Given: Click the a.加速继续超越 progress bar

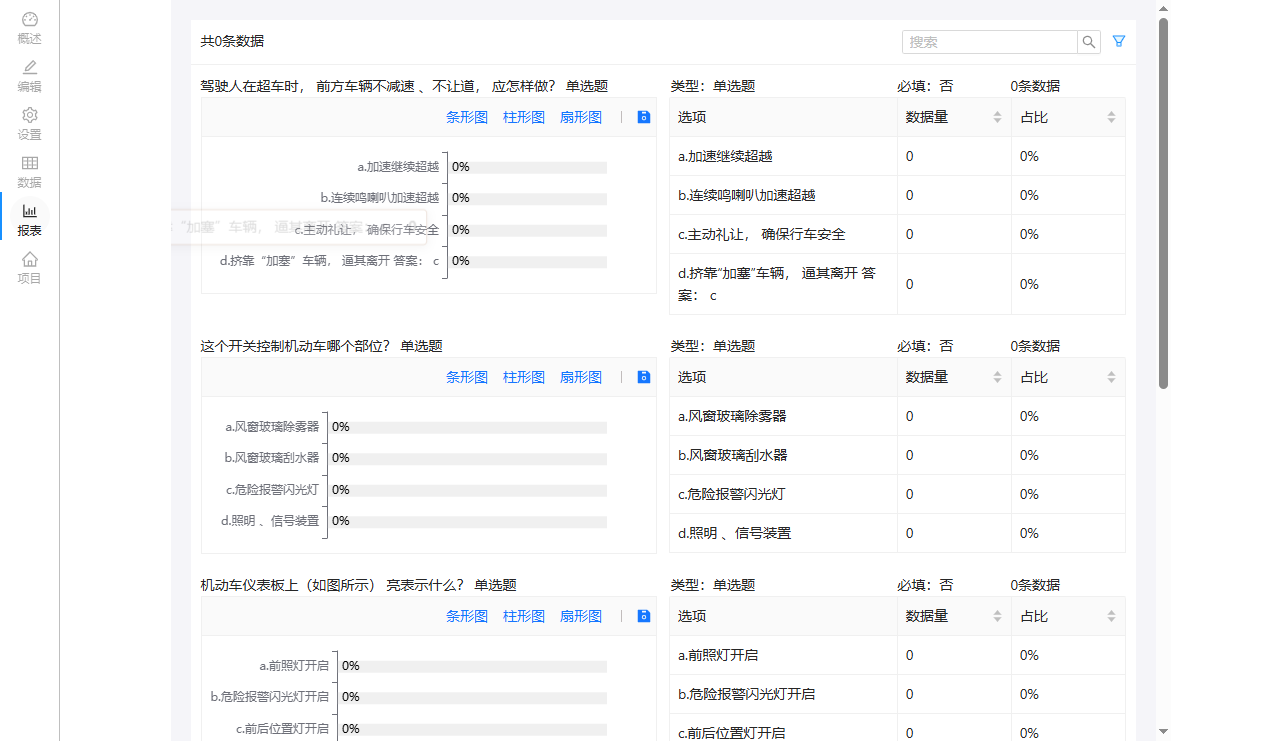Looking at the screenshot, I should (x=529, y=168).
